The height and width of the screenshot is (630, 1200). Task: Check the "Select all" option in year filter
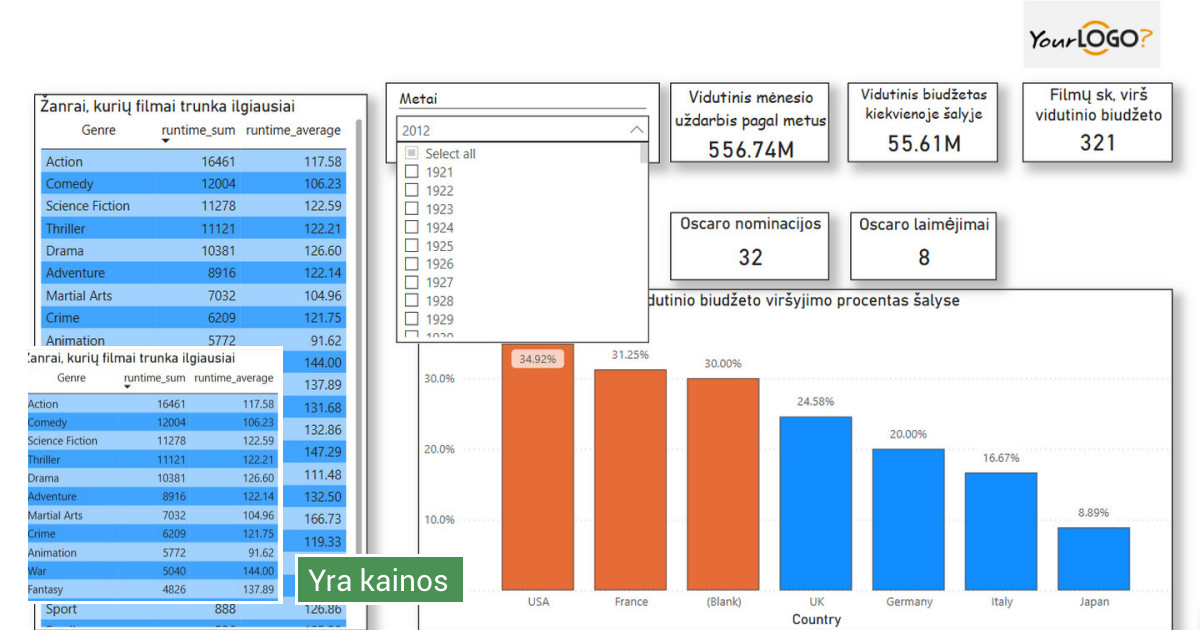point(411,152)
